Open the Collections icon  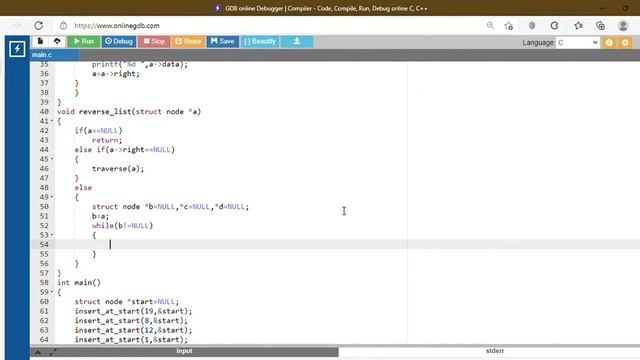[600, 26]
